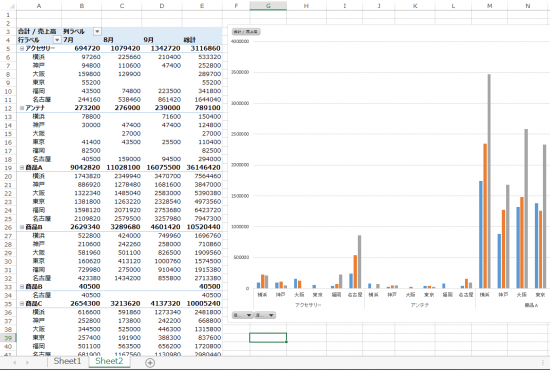Open second axis field dropdown below chart
This screenshot has height=370, width=550.
click(x=265, y=315)
